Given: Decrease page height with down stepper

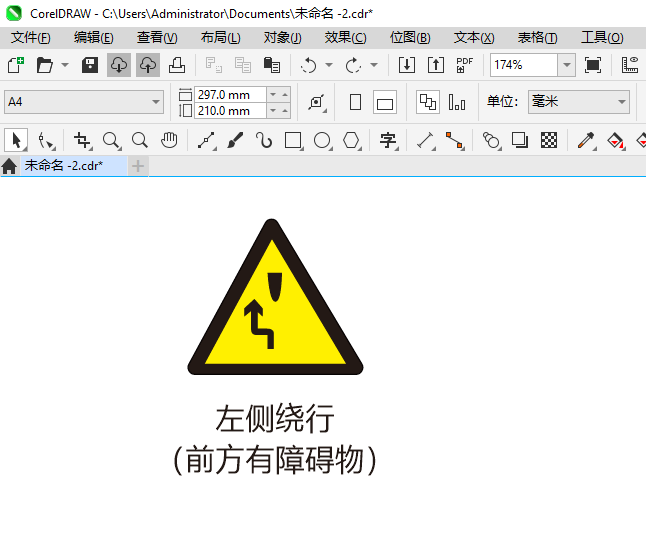Looking at the screenshot, I should pos(273,111).
